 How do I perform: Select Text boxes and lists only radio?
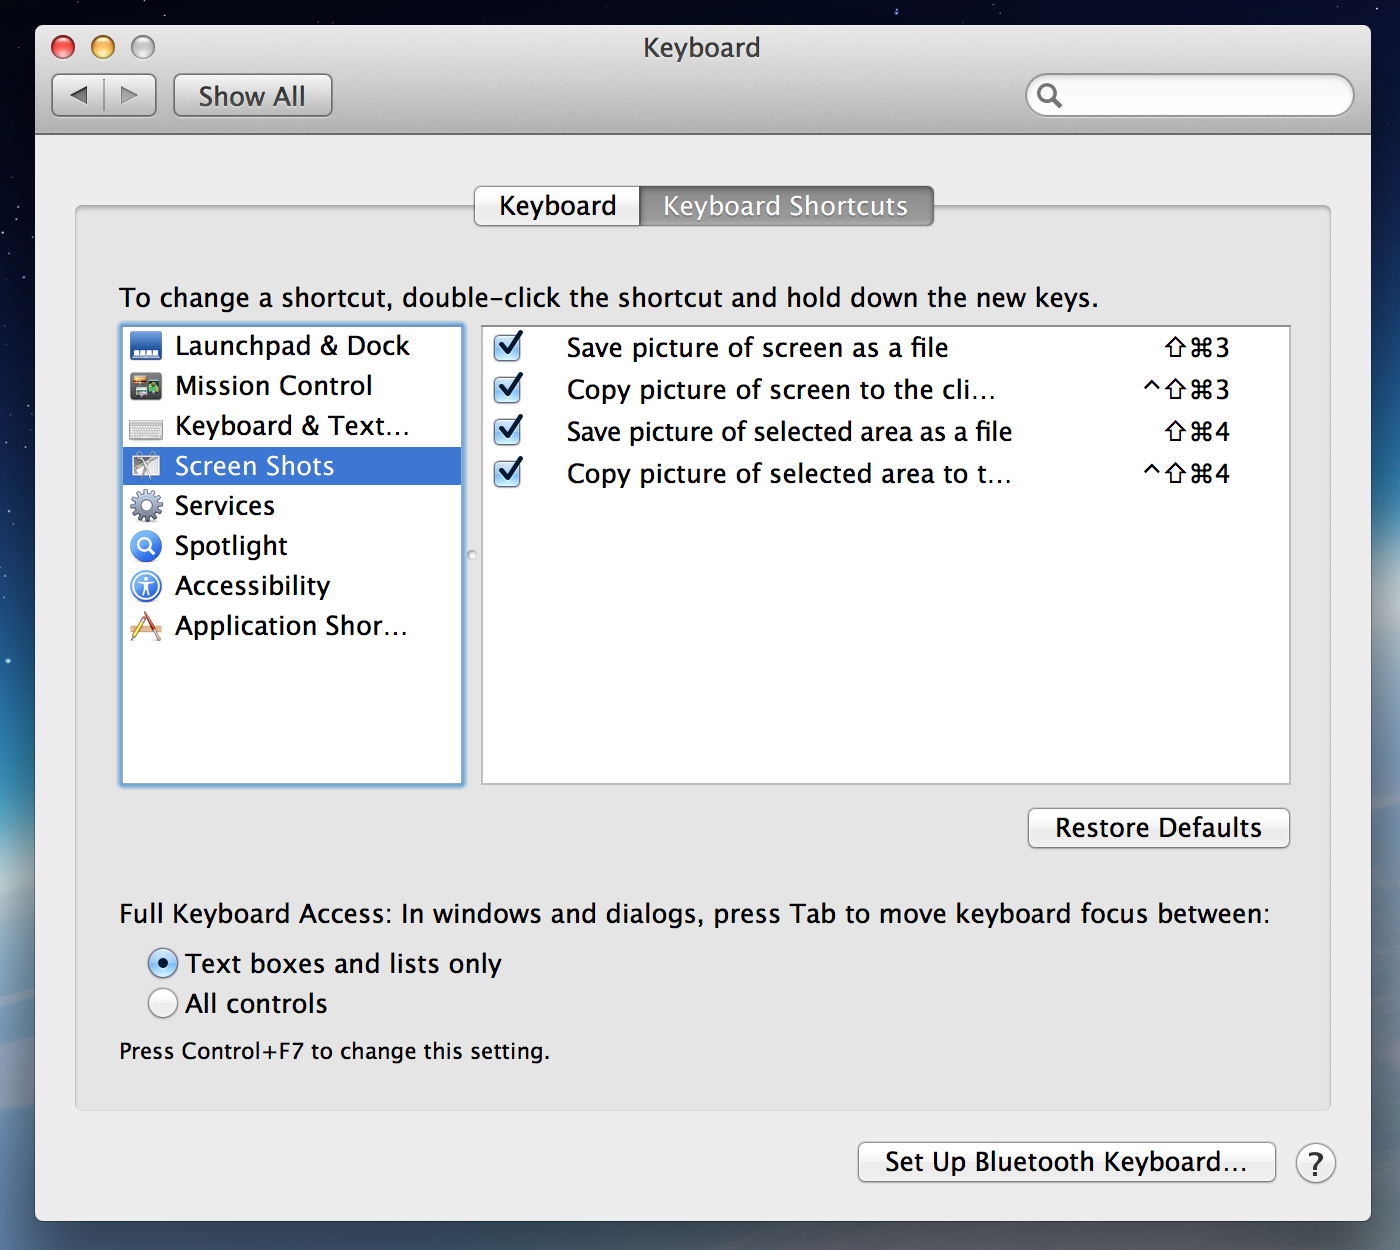[x=162, y=963]
